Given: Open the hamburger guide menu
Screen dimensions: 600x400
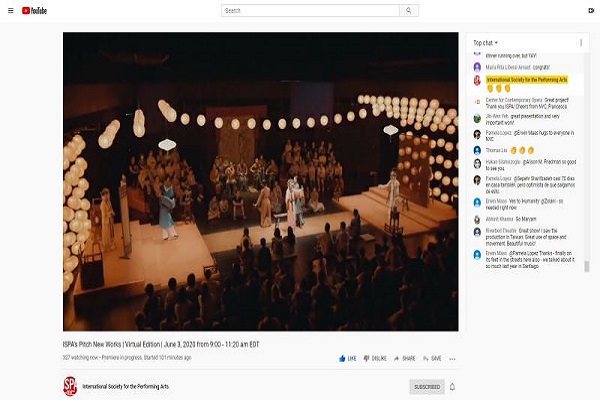Looking at the screenshot, I should [x=11, y=11].
